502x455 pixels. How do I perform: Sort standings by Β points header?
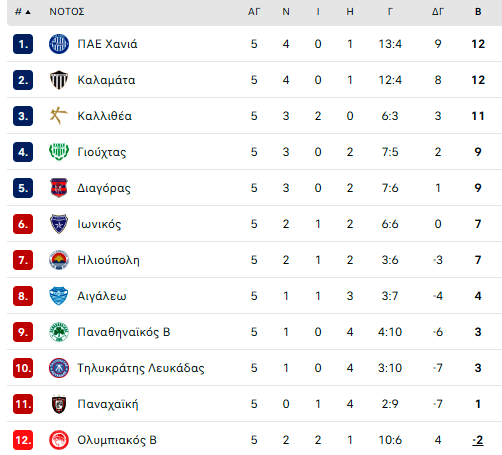coord(478,12)
